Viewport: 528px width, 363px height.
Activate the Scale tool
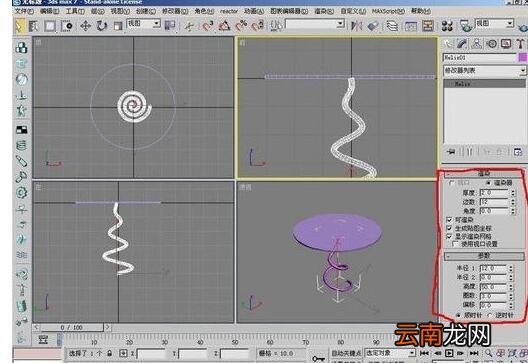click(118, 26)
